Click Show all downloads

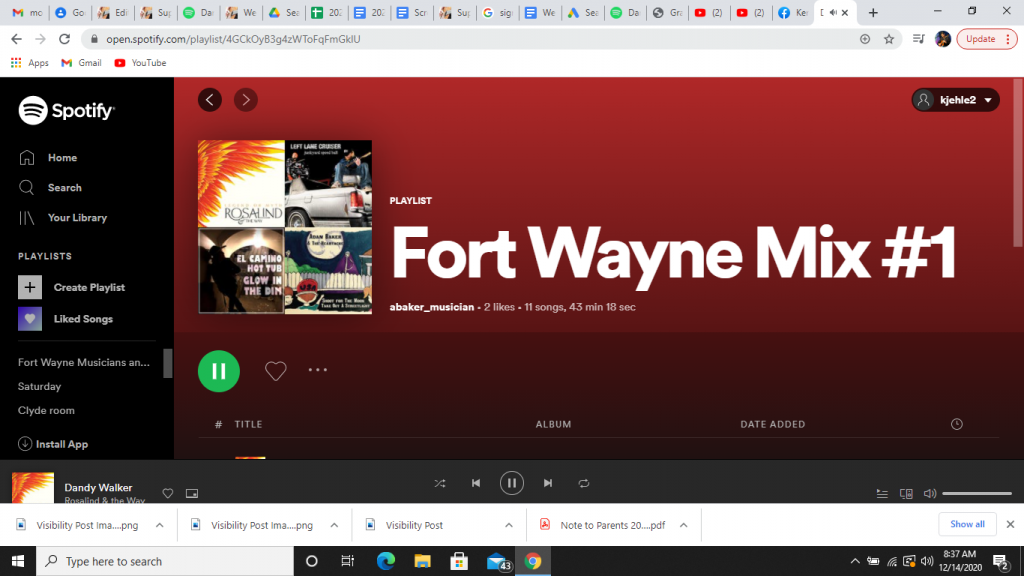967,524
